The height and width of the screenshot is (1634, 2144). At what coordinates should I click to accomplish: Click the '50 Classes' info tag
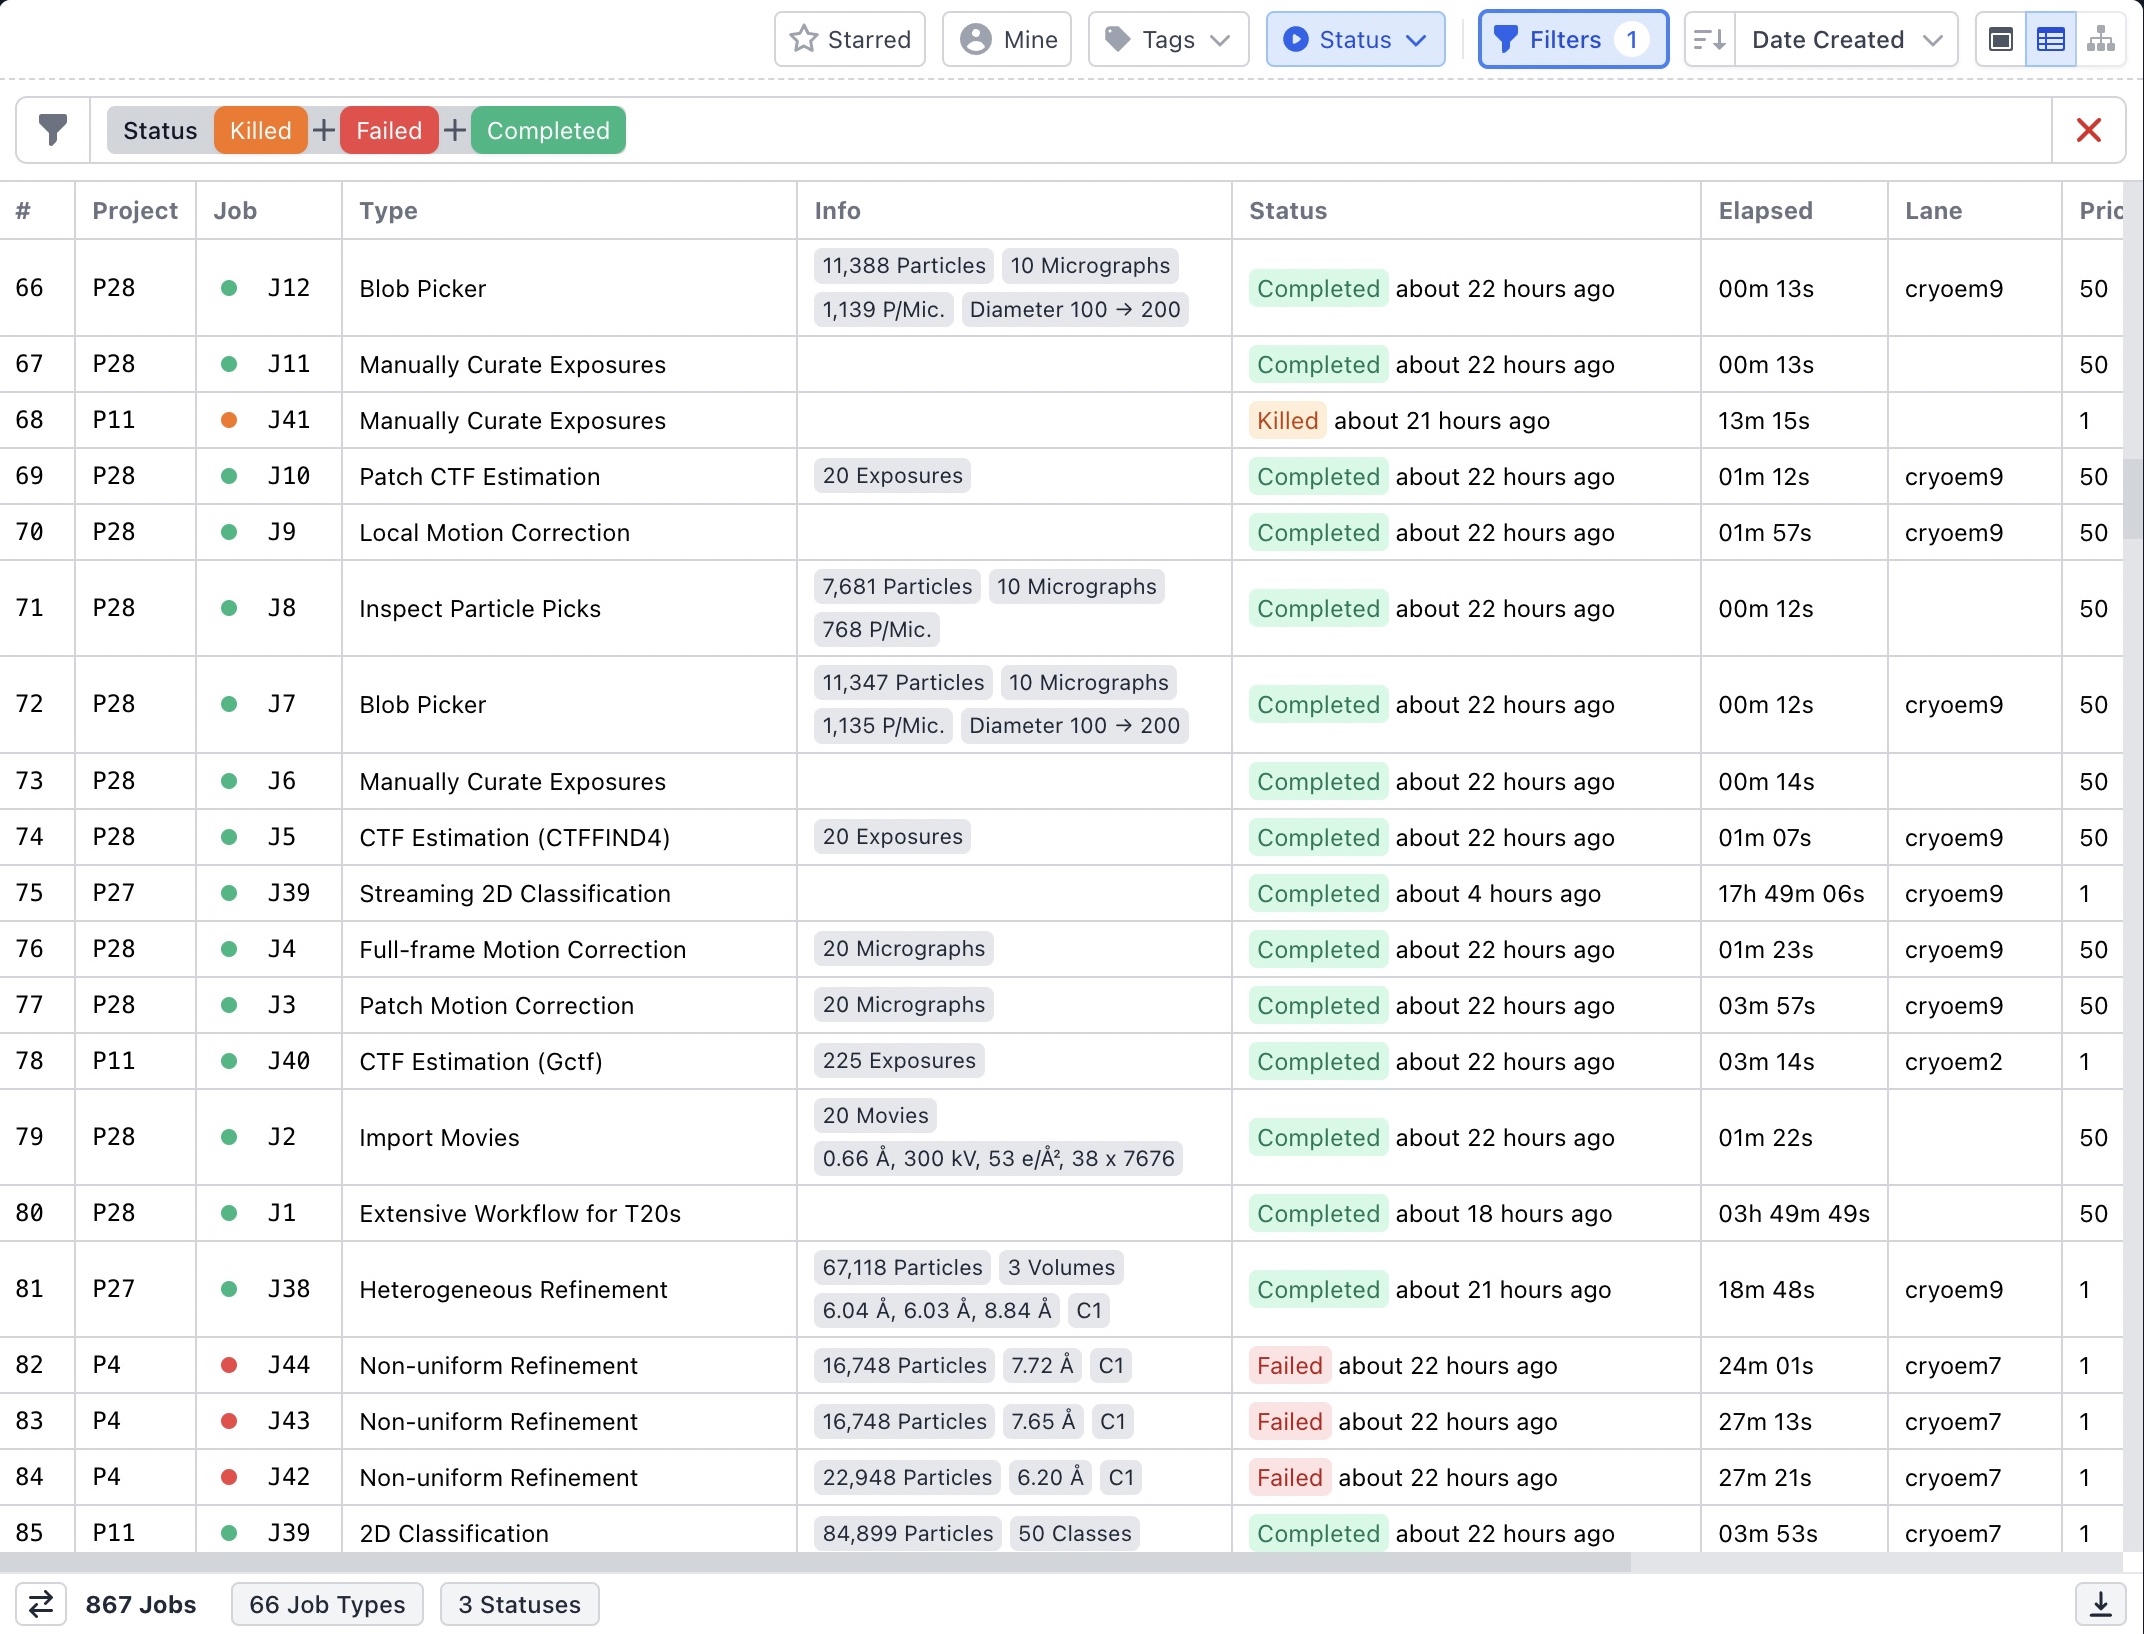point(1074,1534)
